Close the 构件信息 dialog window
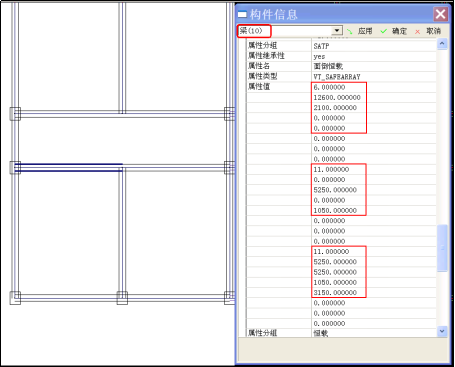The image size is (455, 367). 440,14
